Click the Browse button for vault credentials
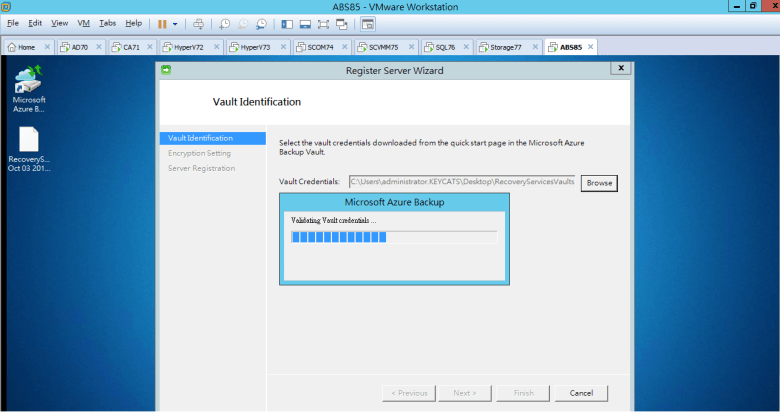The height and width of the screenshot is (412, 780). point(599,183)
